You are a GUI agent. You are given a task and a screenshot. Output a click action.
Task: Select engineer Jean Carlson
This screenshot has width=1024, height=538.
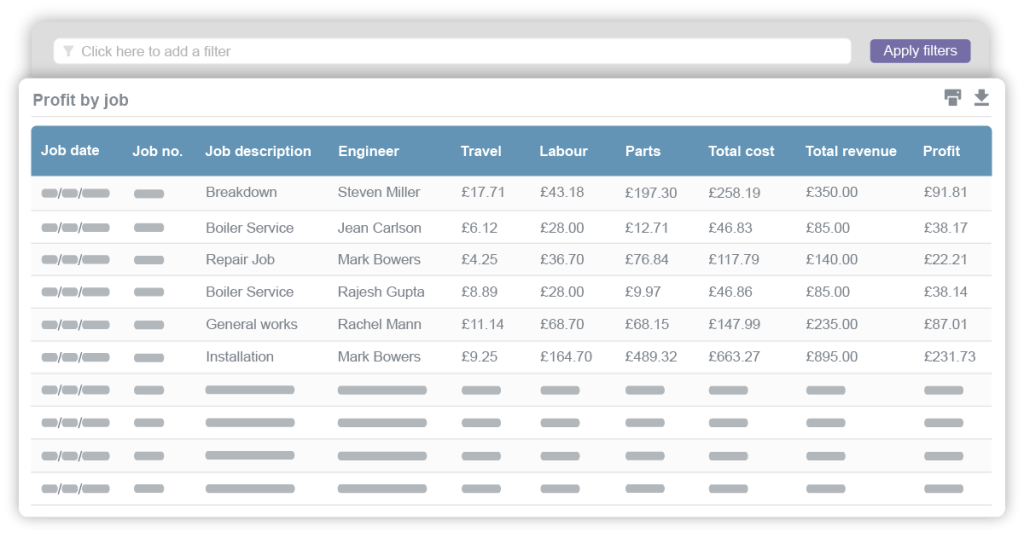pyautogui.click(x=379, y=228)
